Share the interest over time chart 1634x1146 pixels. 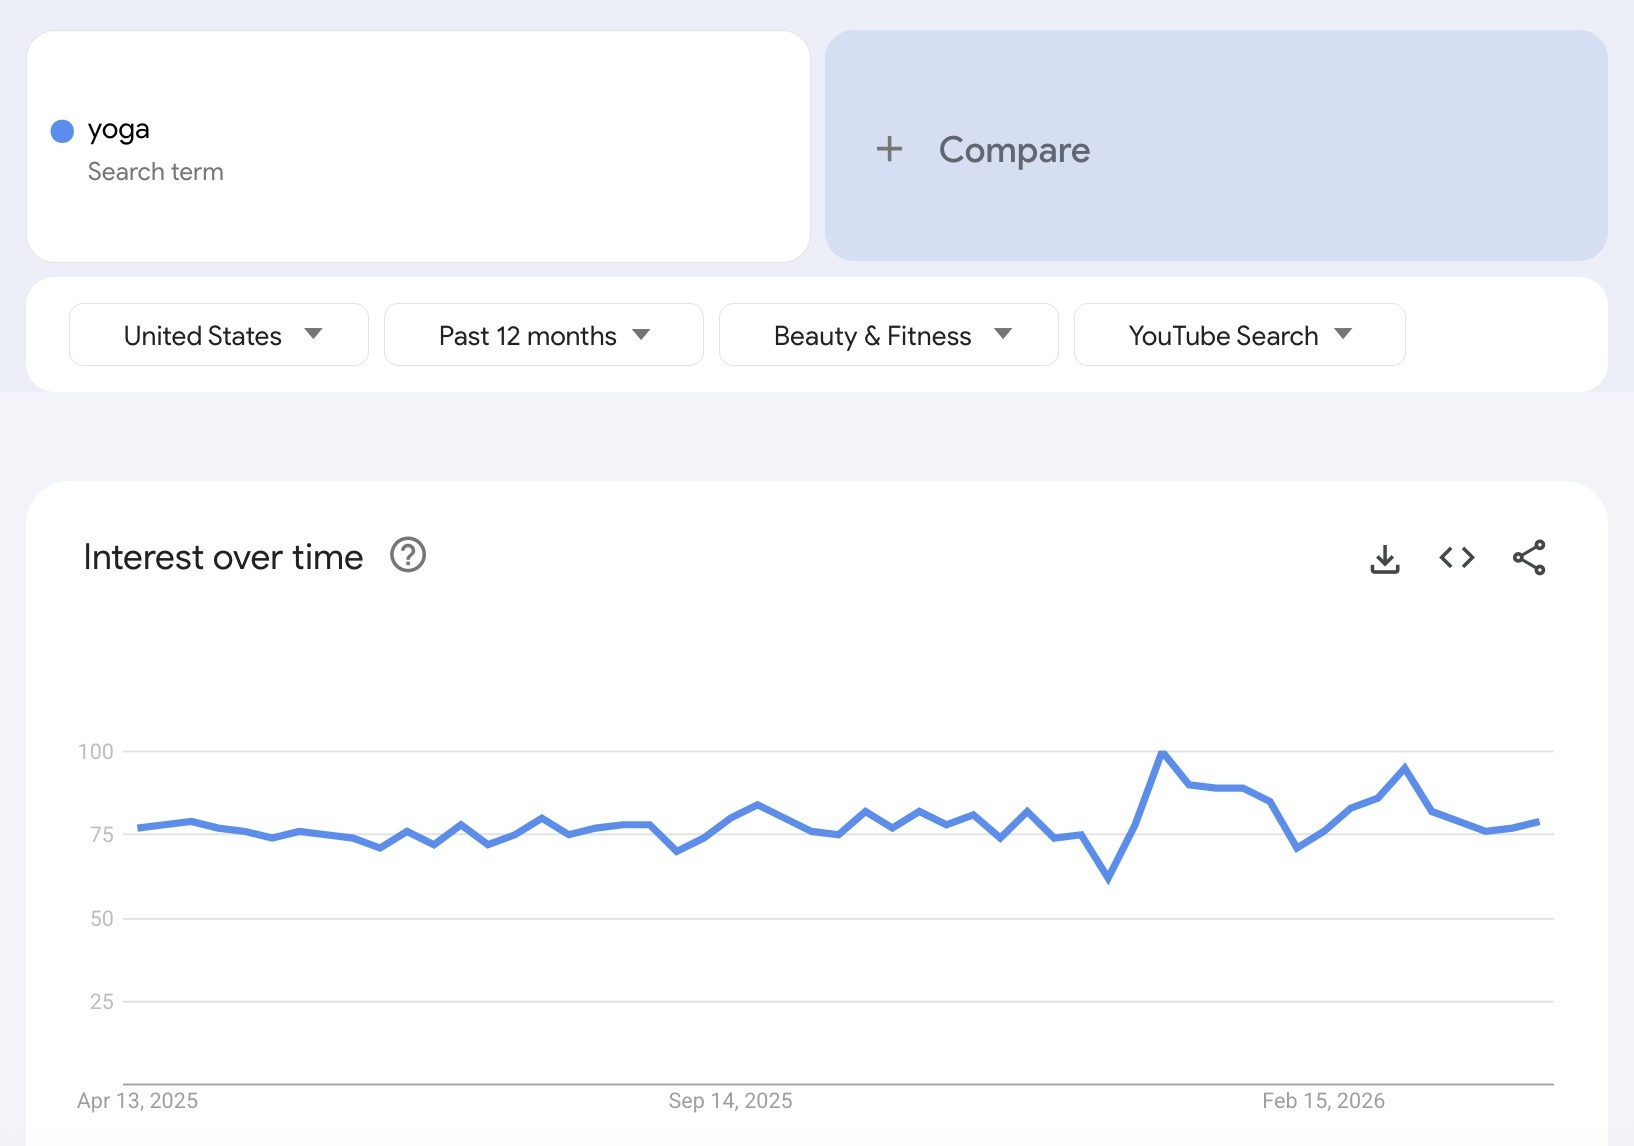coord(1527,558)
